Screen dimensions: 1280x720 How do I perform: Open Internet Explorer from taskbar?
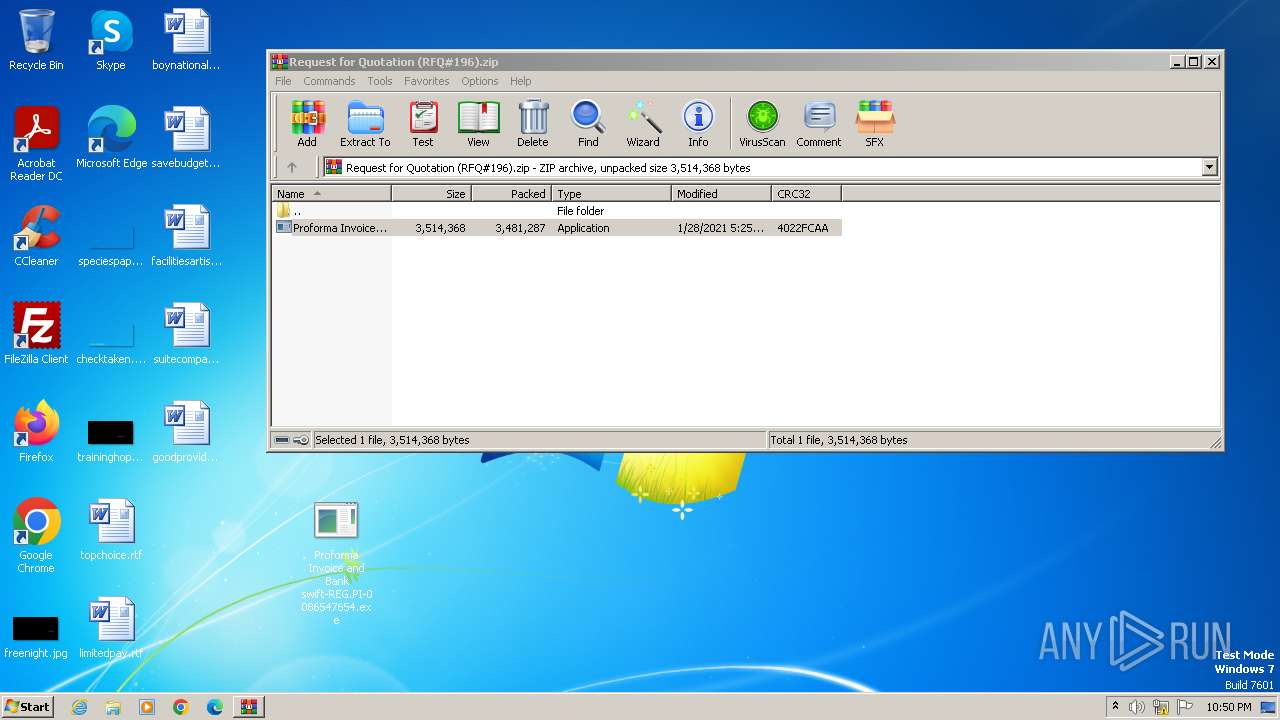pos(79,707)
